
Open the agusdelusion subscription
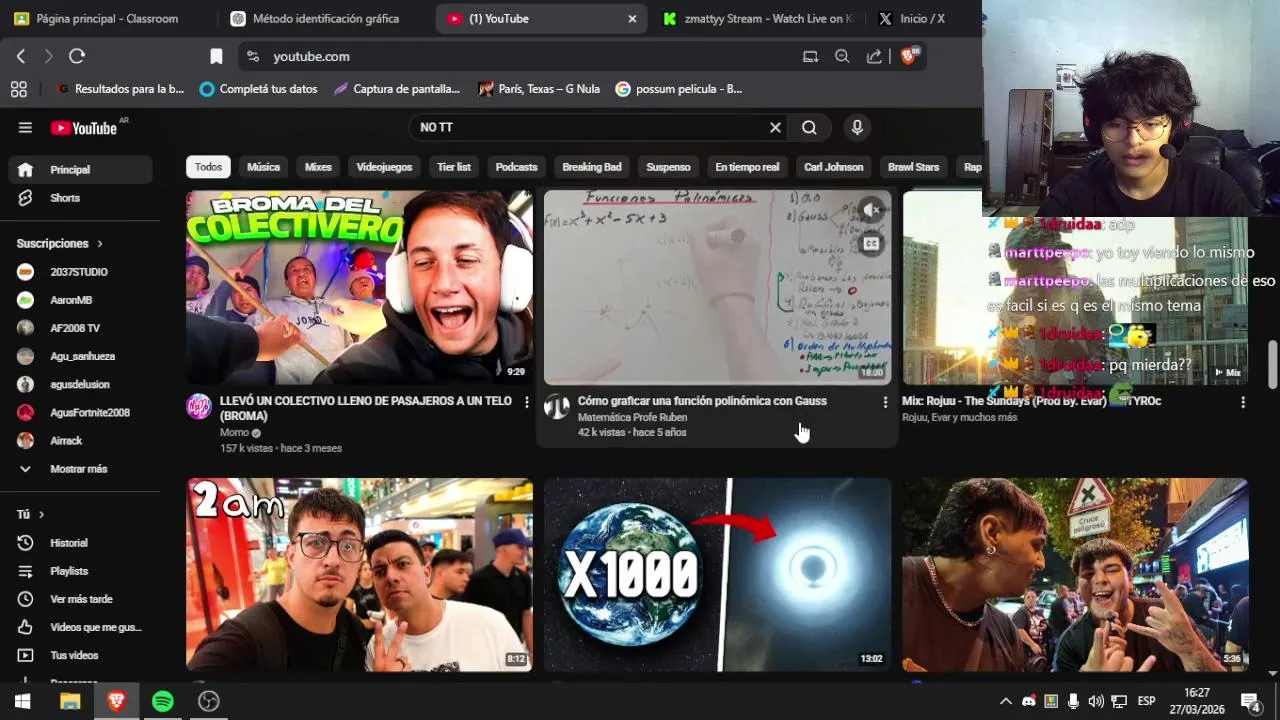click(80, 384)
